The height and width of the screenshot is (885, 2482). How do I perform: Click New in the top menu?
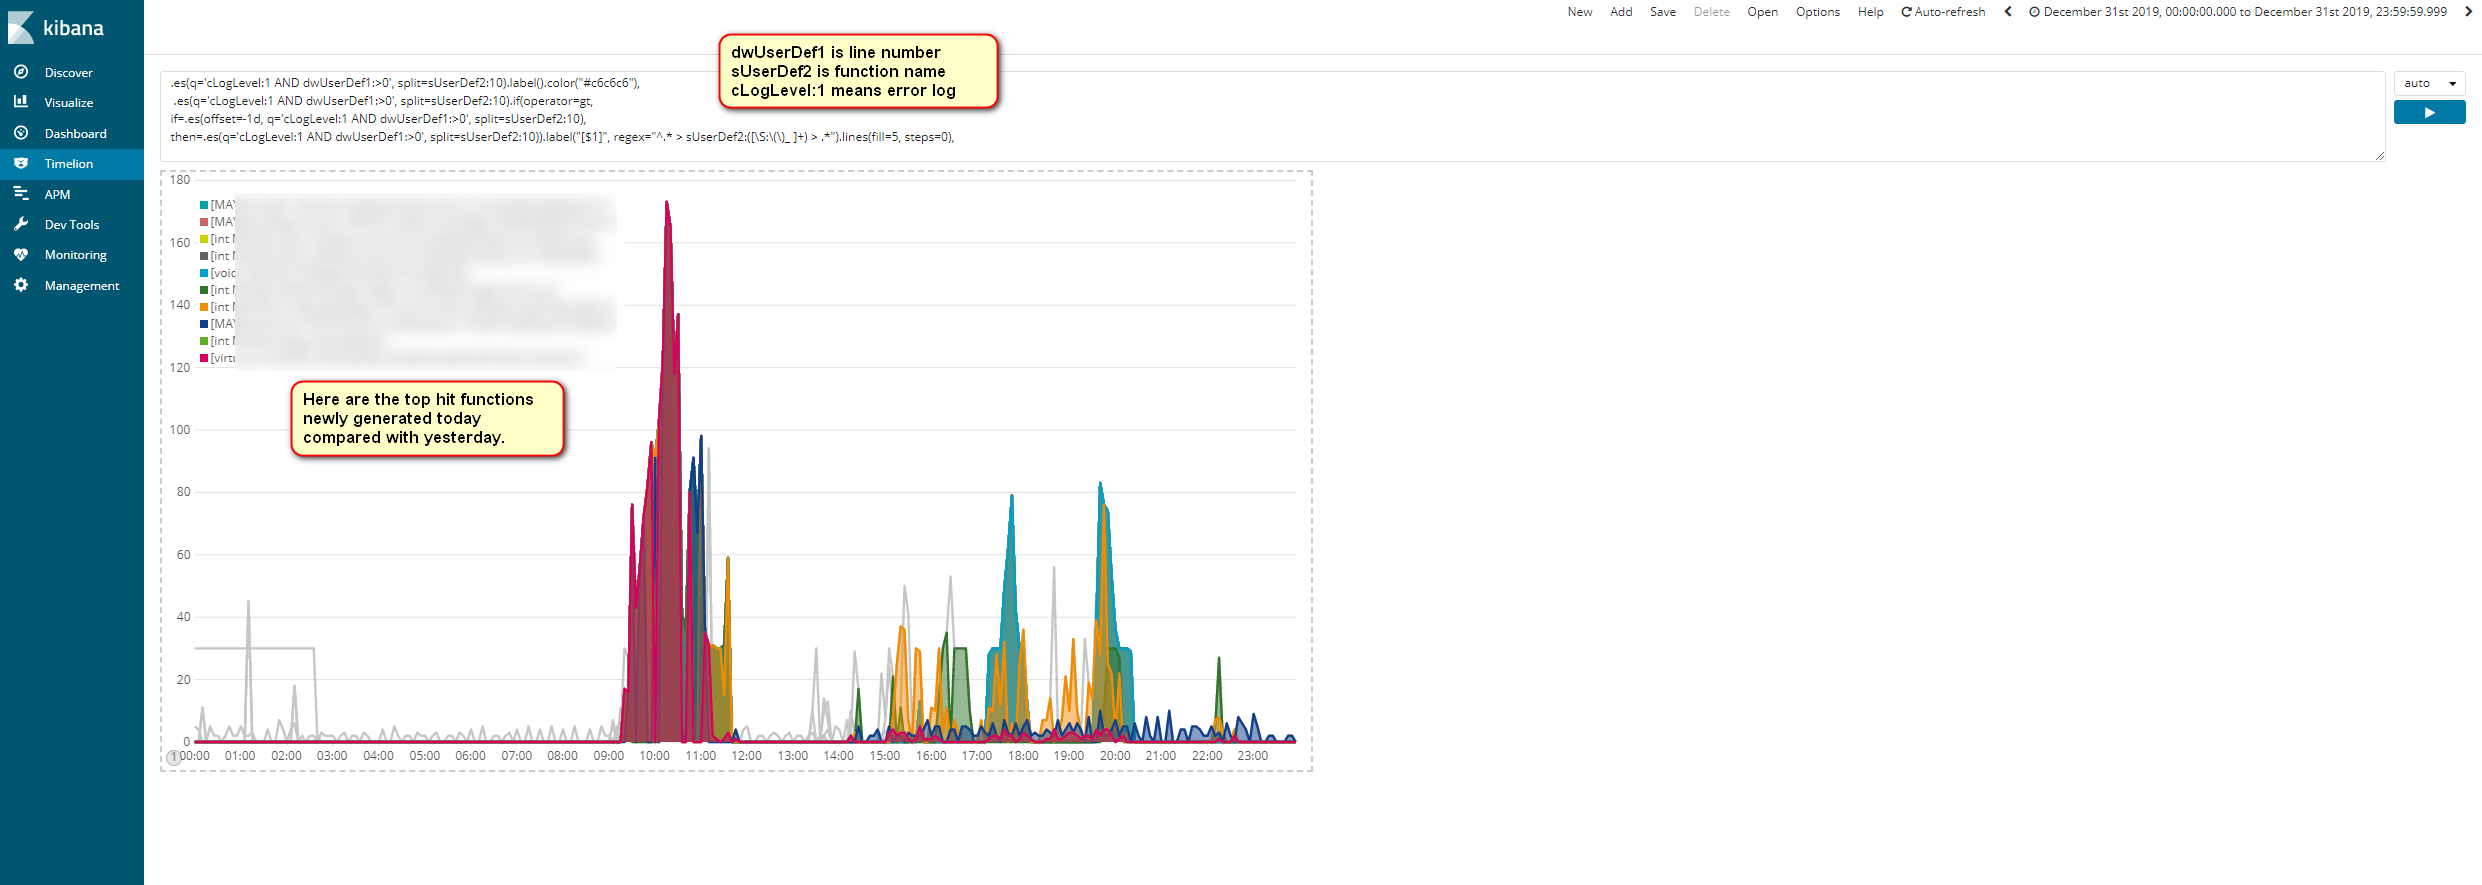pyautogui.click(x=1580, y=12)
